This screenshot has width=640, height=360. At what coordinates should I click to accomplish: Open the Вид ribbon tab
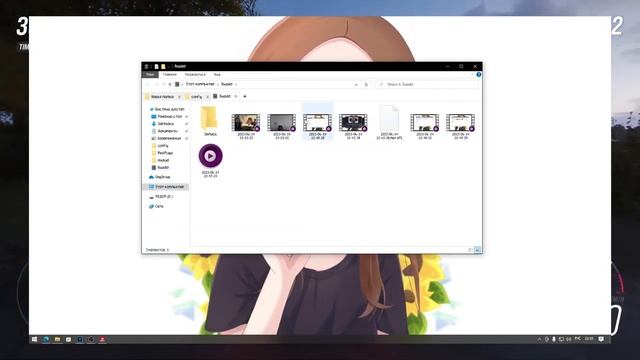coord(217,75)
